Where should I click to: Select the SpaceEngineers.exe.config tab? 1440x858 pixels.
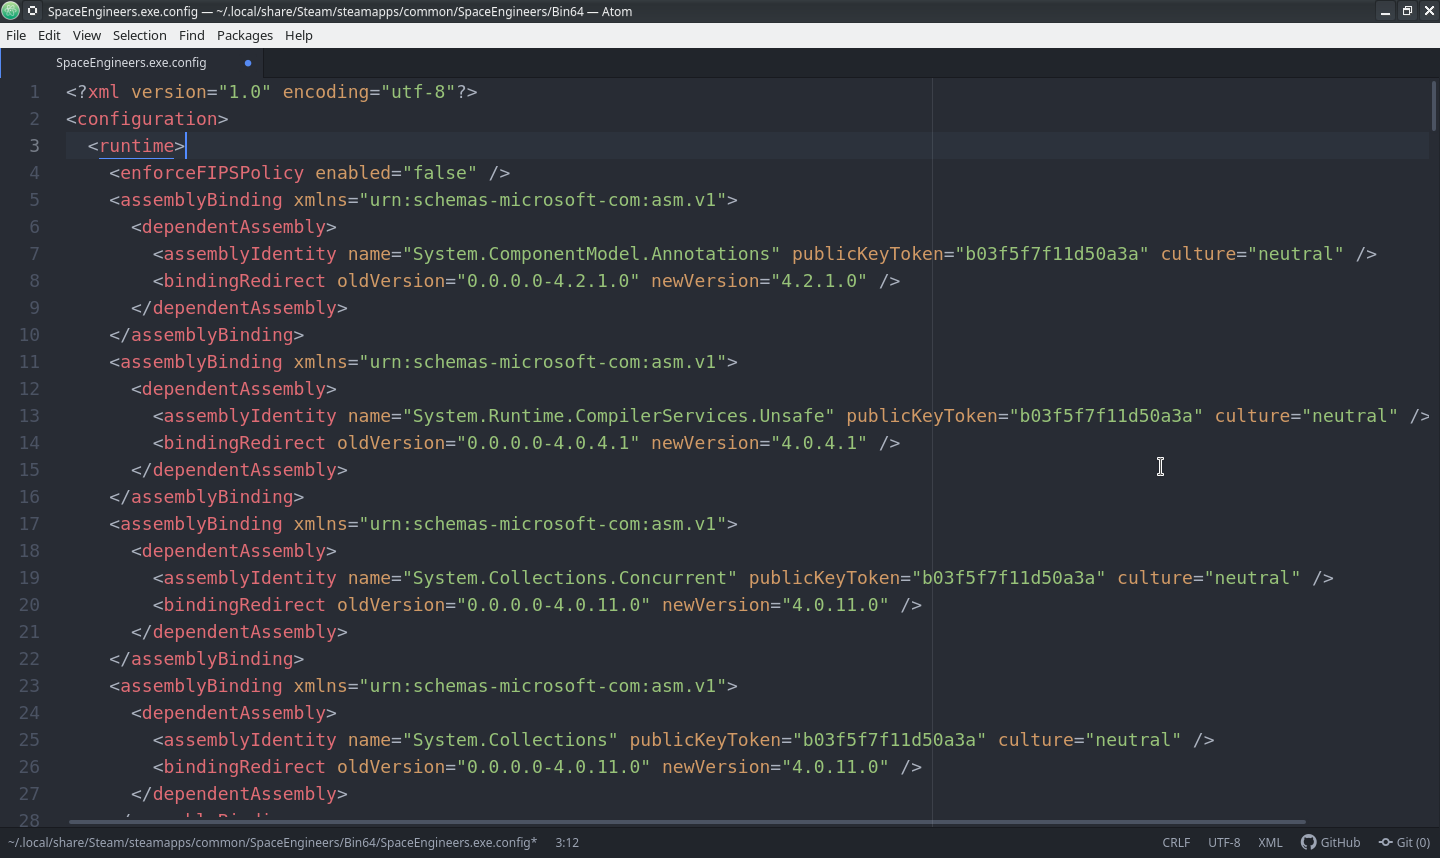[x=131, y=62]
